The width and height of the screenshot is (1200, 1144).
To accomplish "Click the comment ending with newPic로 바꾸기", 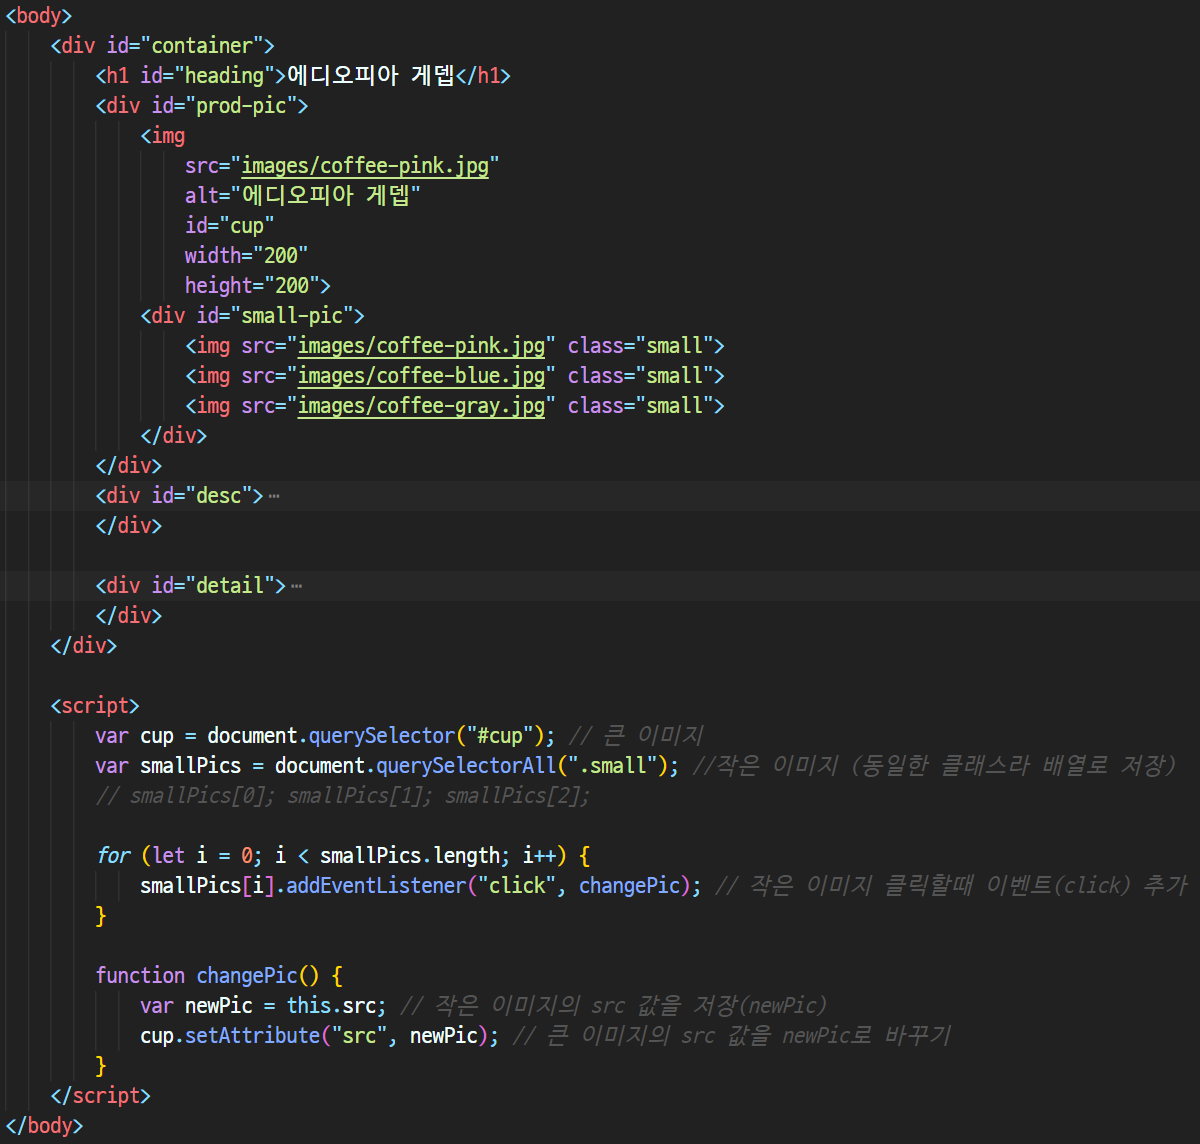I will [x=731, y=1036].
